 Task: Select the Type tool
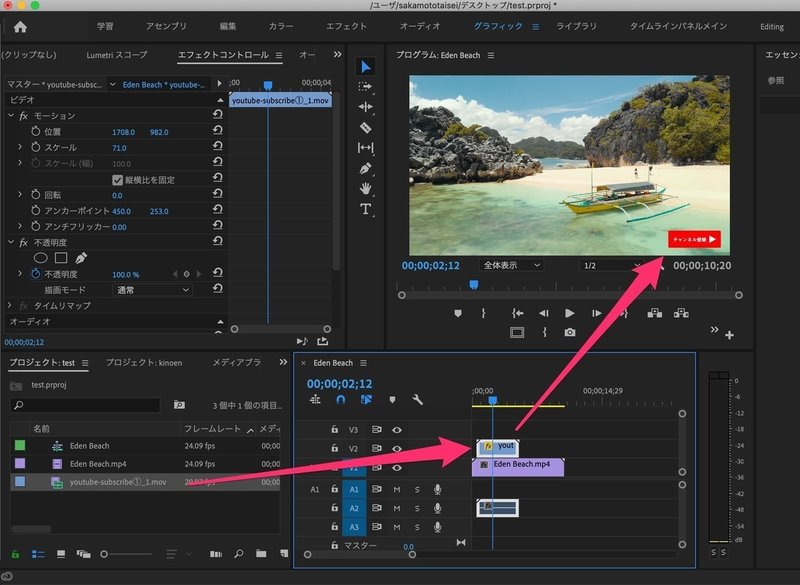(366, 209)
